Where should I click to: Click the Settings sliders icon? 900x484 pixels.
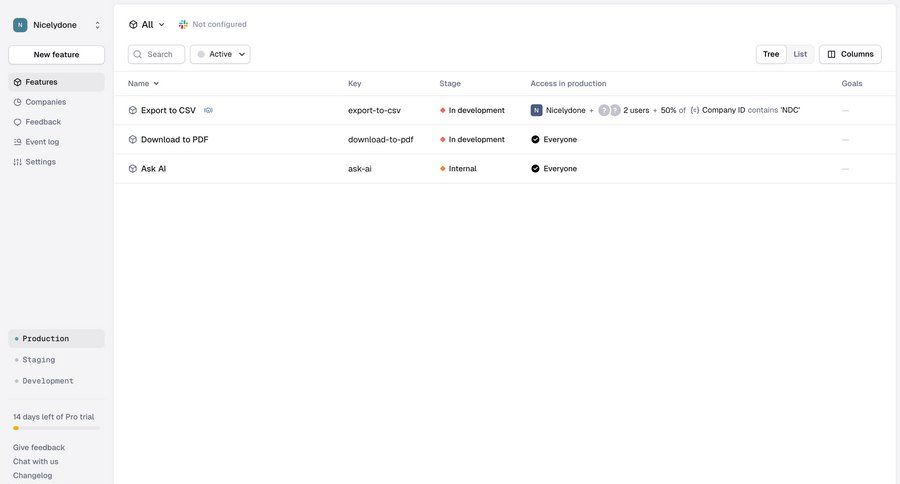[x=17, y=162]
